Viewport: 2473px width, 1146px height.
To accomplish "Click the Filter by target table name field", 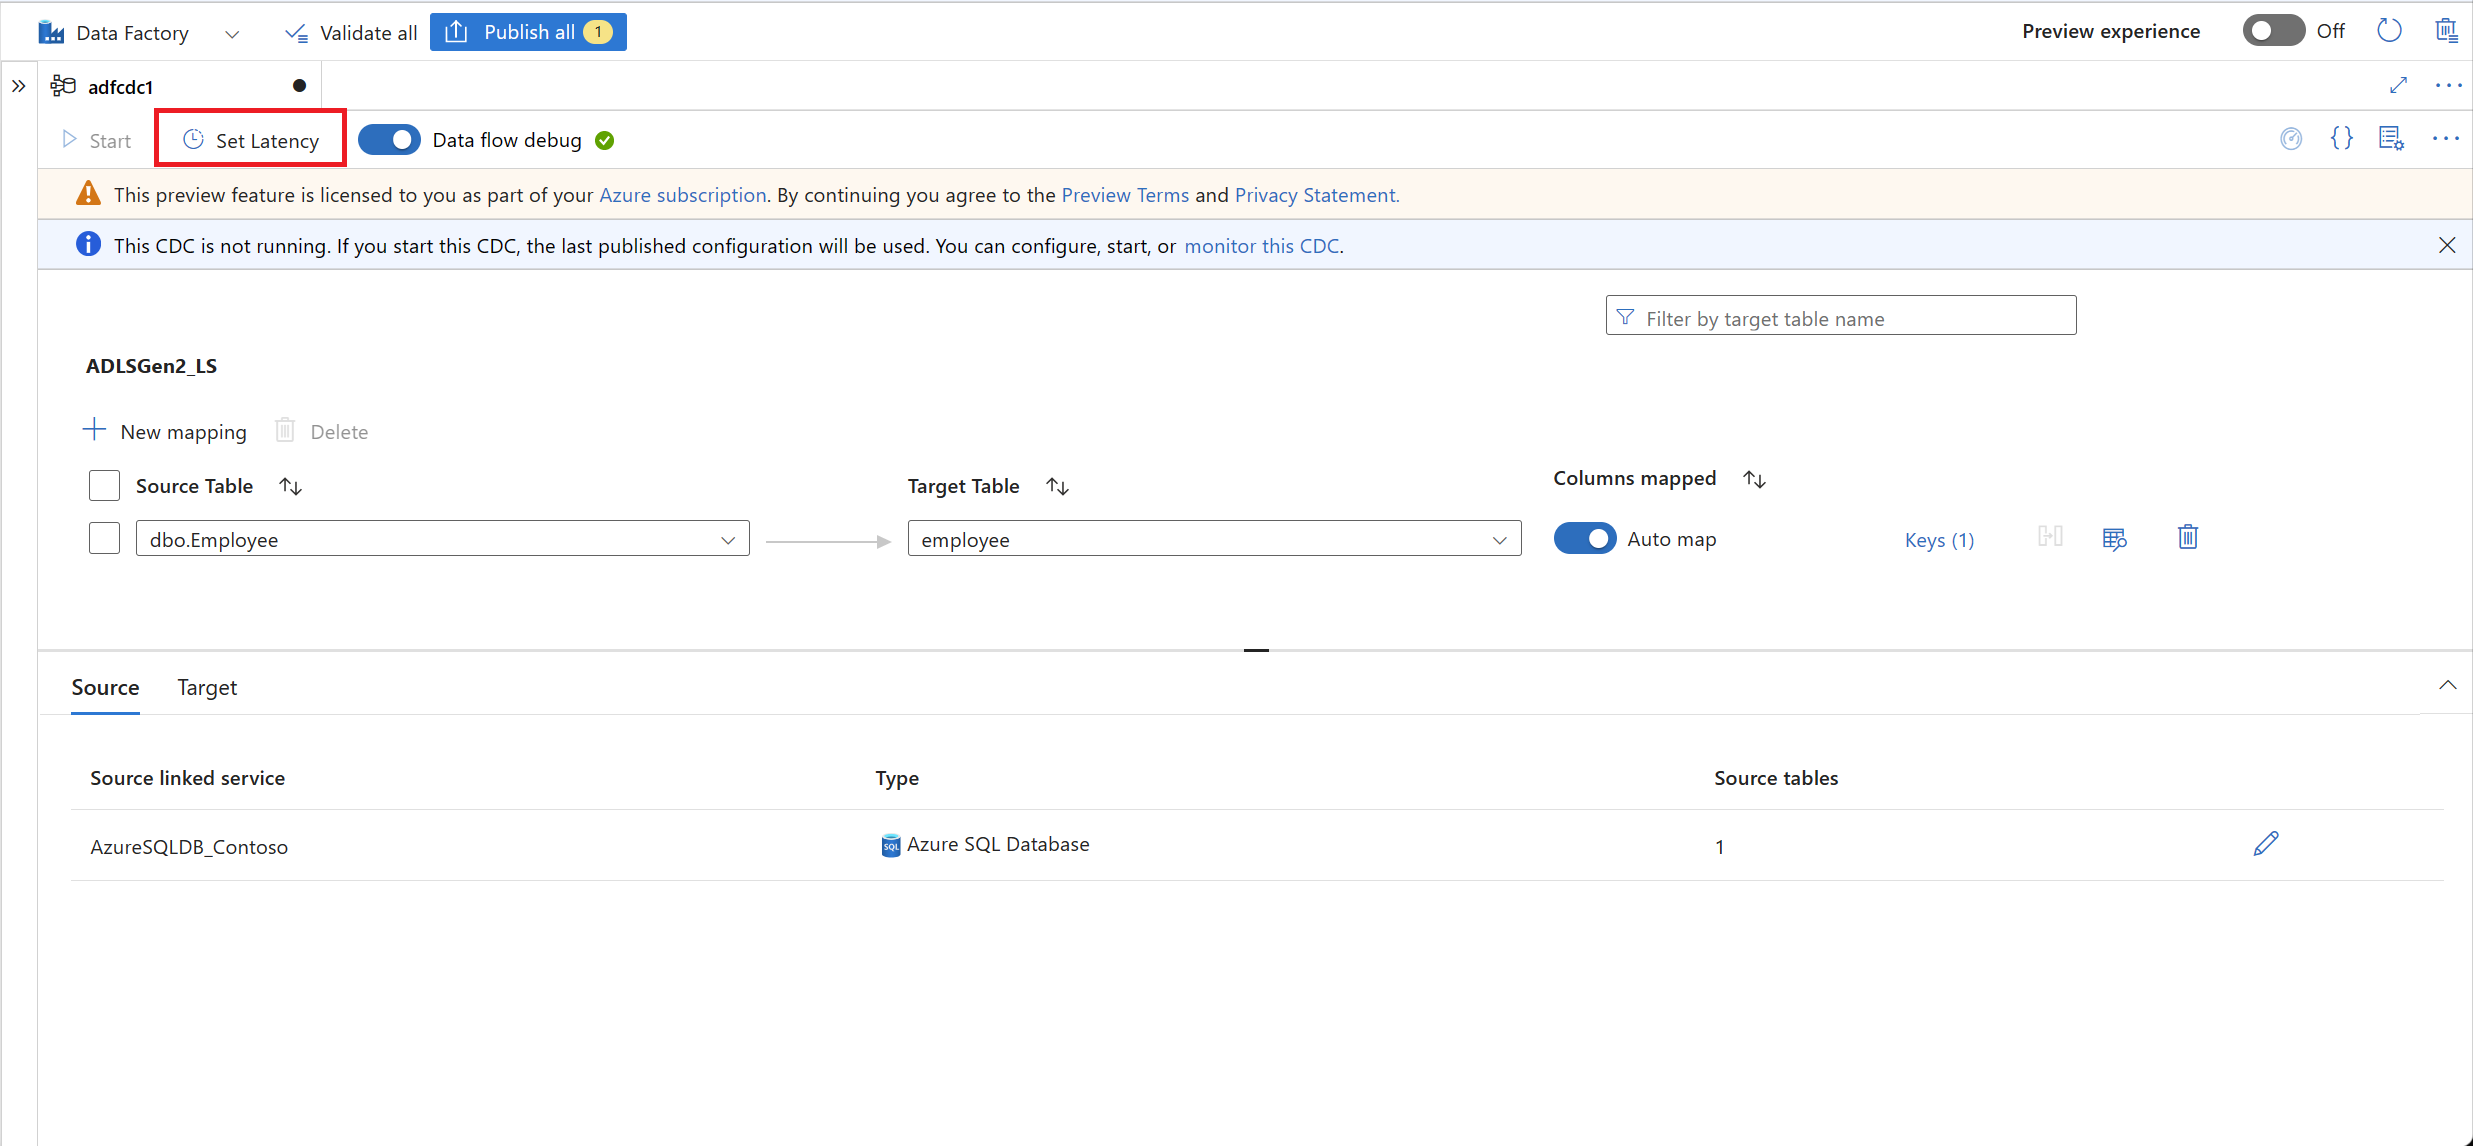I will point(1840,318).
